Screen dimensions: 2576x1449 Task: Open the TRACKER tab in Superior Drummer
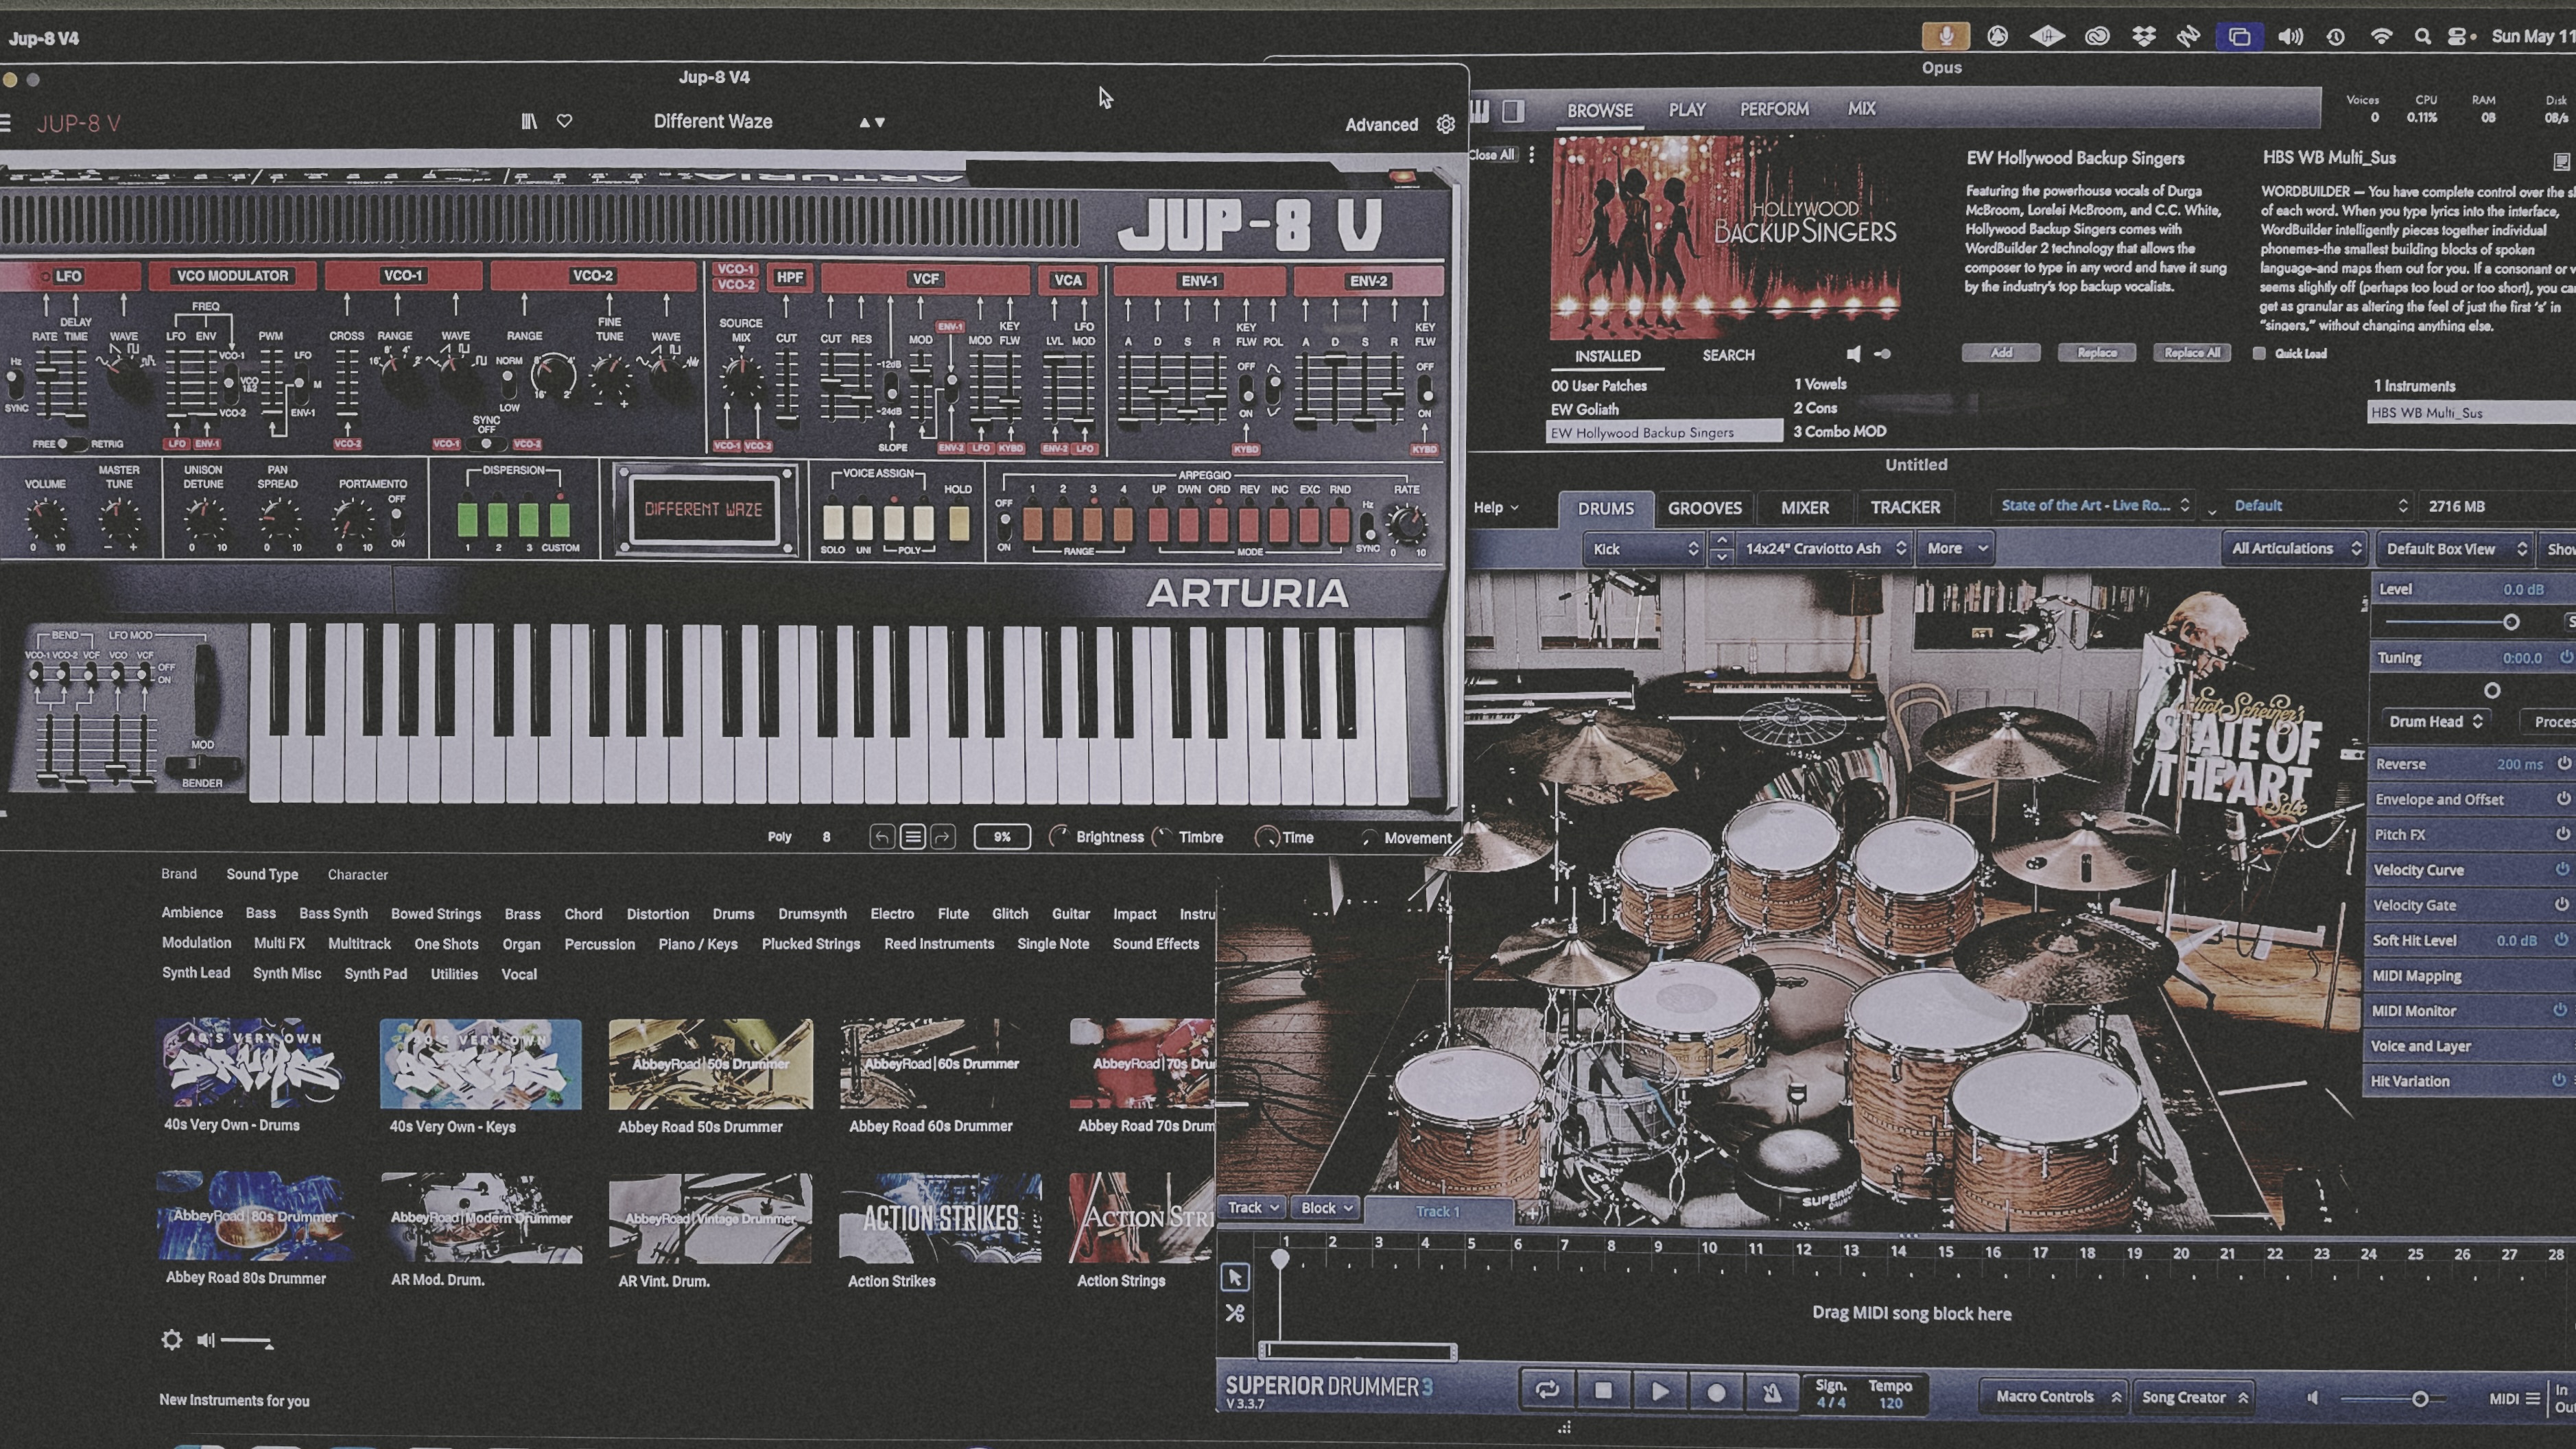[x=1905, y=508]
